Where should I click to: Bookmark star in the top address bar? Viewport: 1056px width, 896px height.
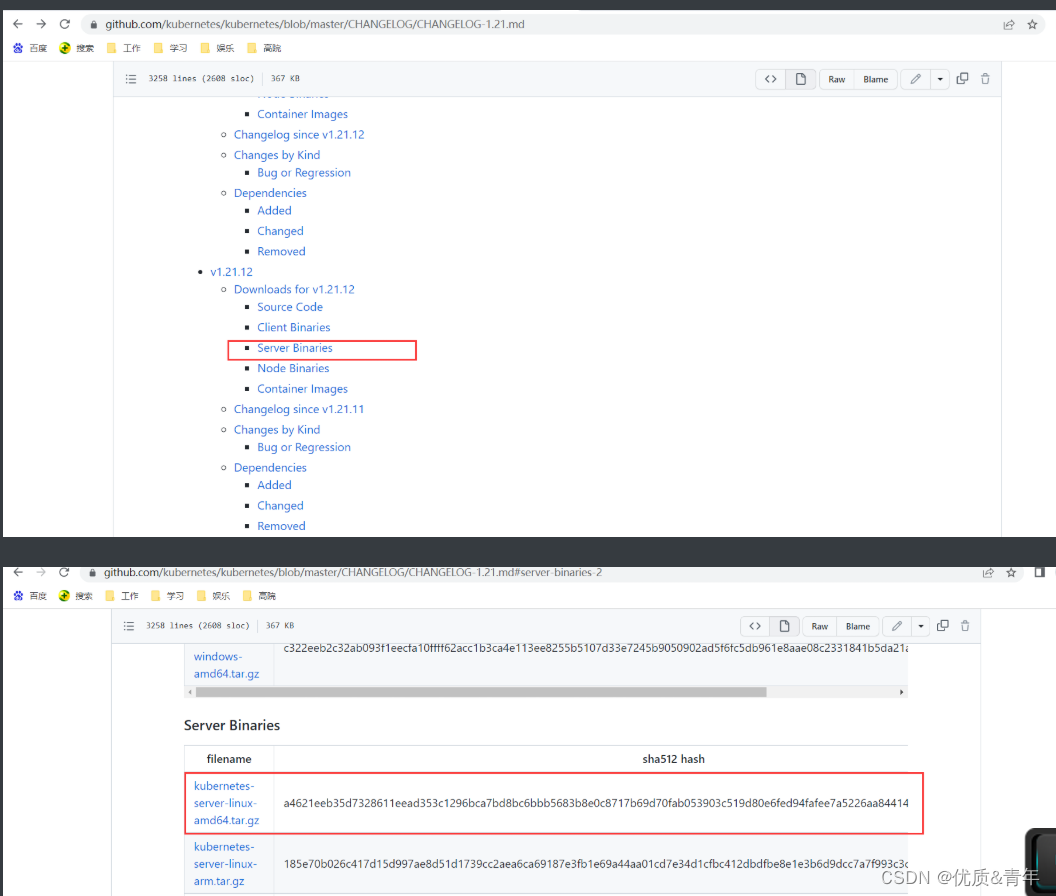(x=1032, y=25)
